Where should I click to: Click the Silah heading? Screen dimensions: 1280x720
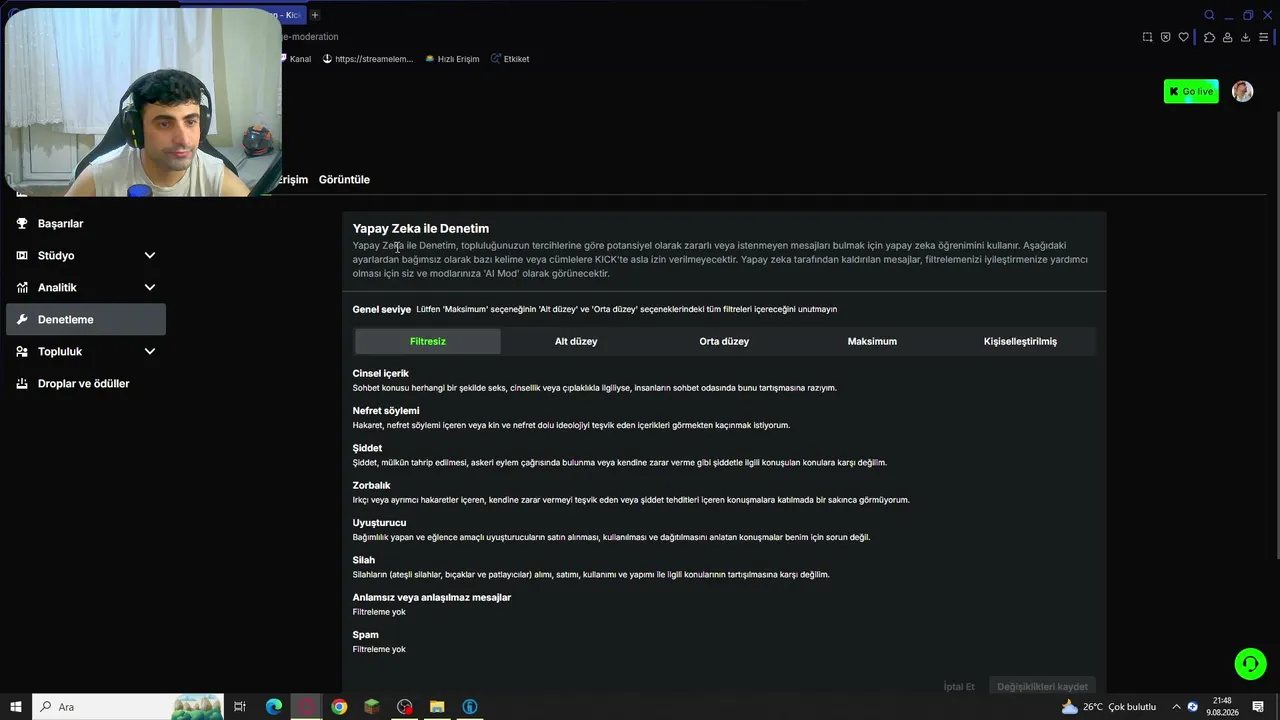364,560
